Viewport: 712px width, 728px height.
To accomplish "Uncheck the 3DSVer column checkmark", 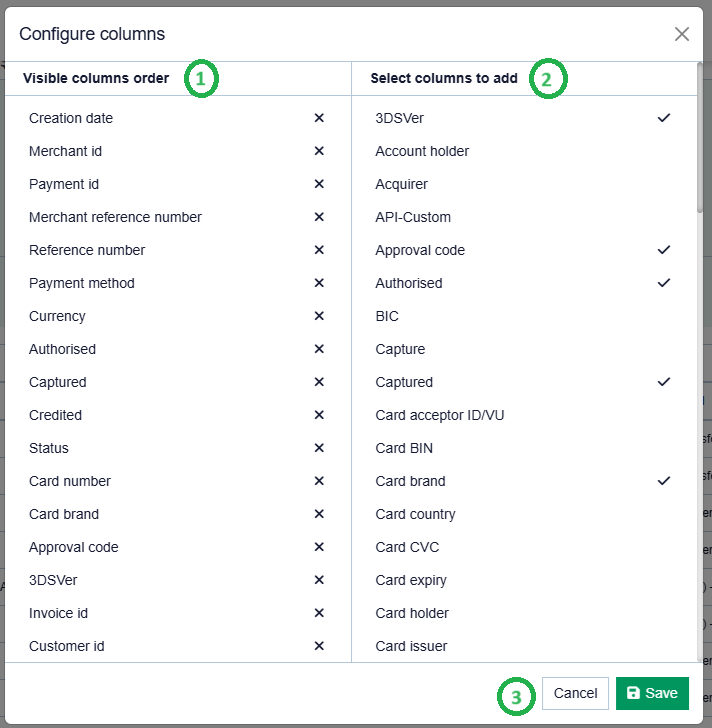I will [x=663, y=118].
